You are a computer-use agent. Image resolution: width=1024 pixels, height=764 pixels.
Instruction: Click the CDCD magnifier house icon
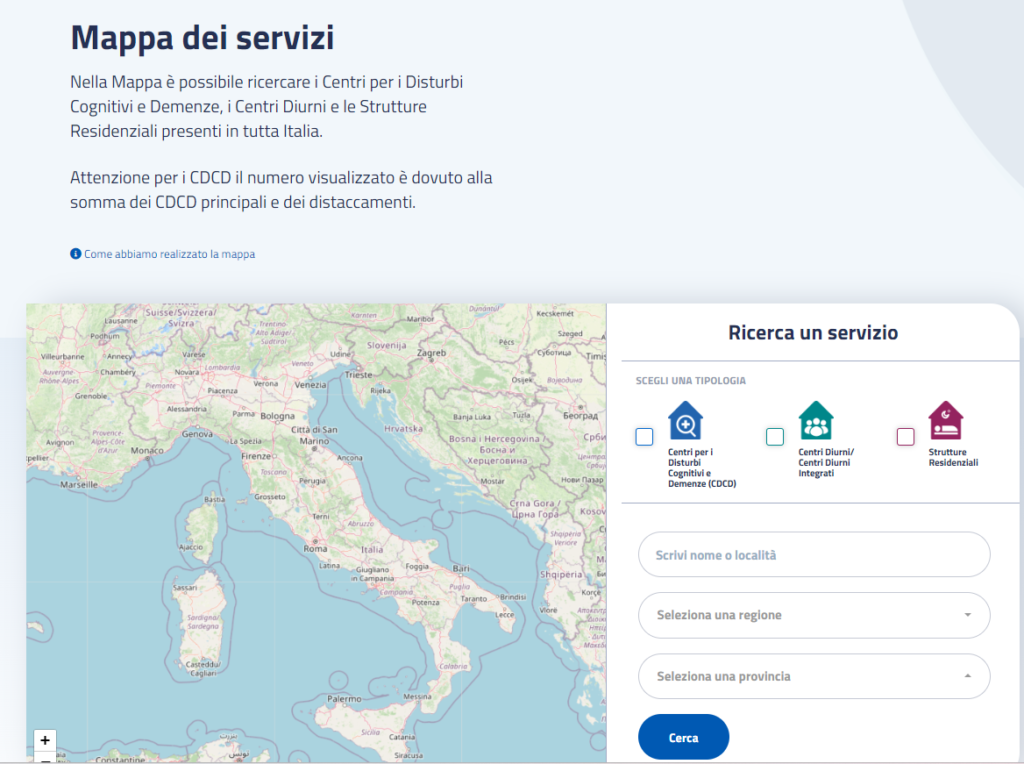click(685, 421)
